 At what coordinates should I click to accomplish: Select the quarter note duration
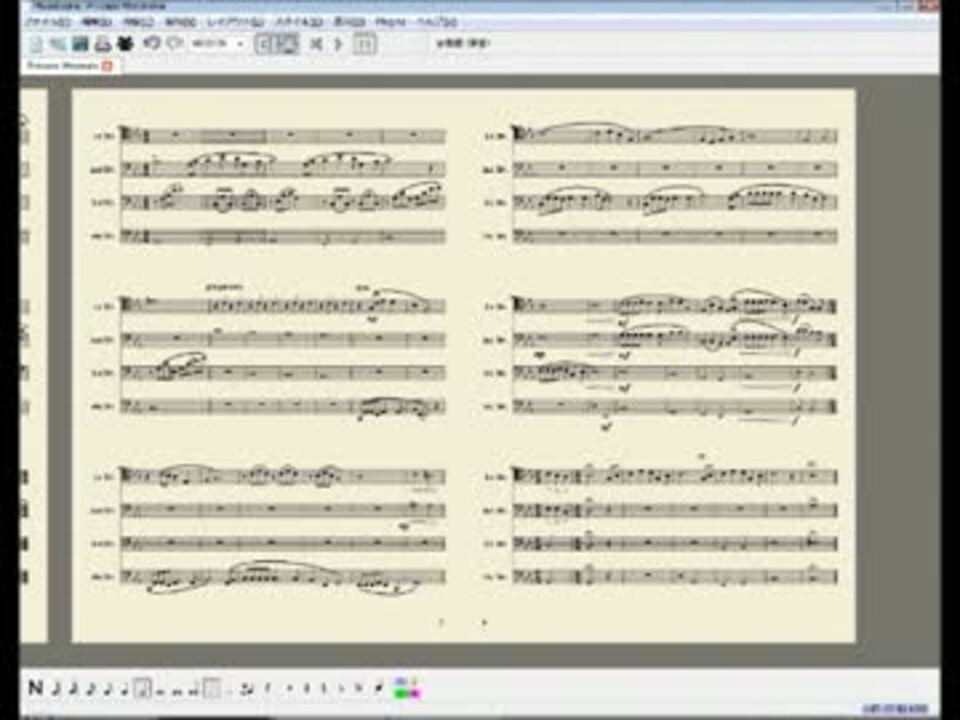pos(125,689)
